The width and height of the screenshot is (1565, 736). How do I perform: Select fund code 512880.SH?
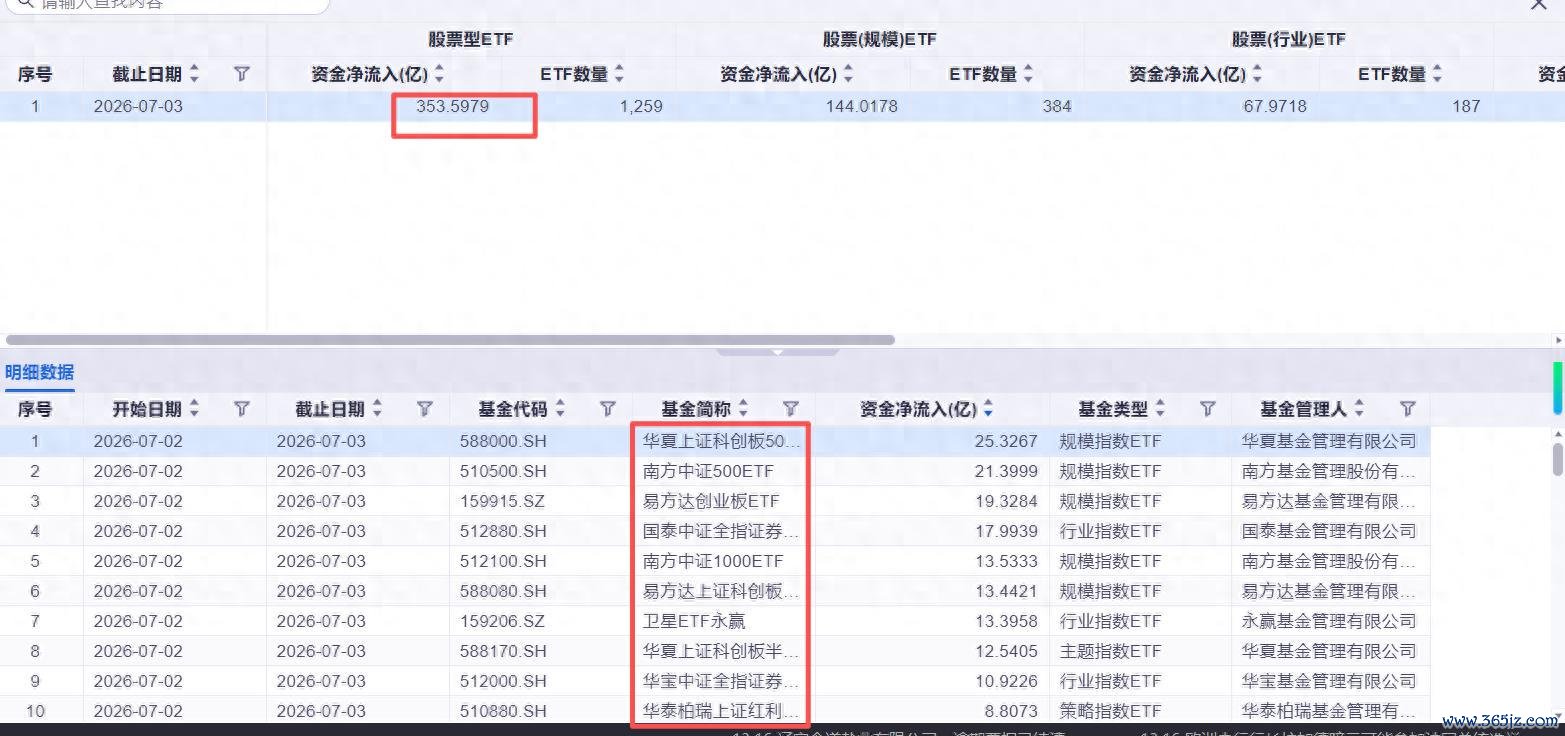(503, 531)
